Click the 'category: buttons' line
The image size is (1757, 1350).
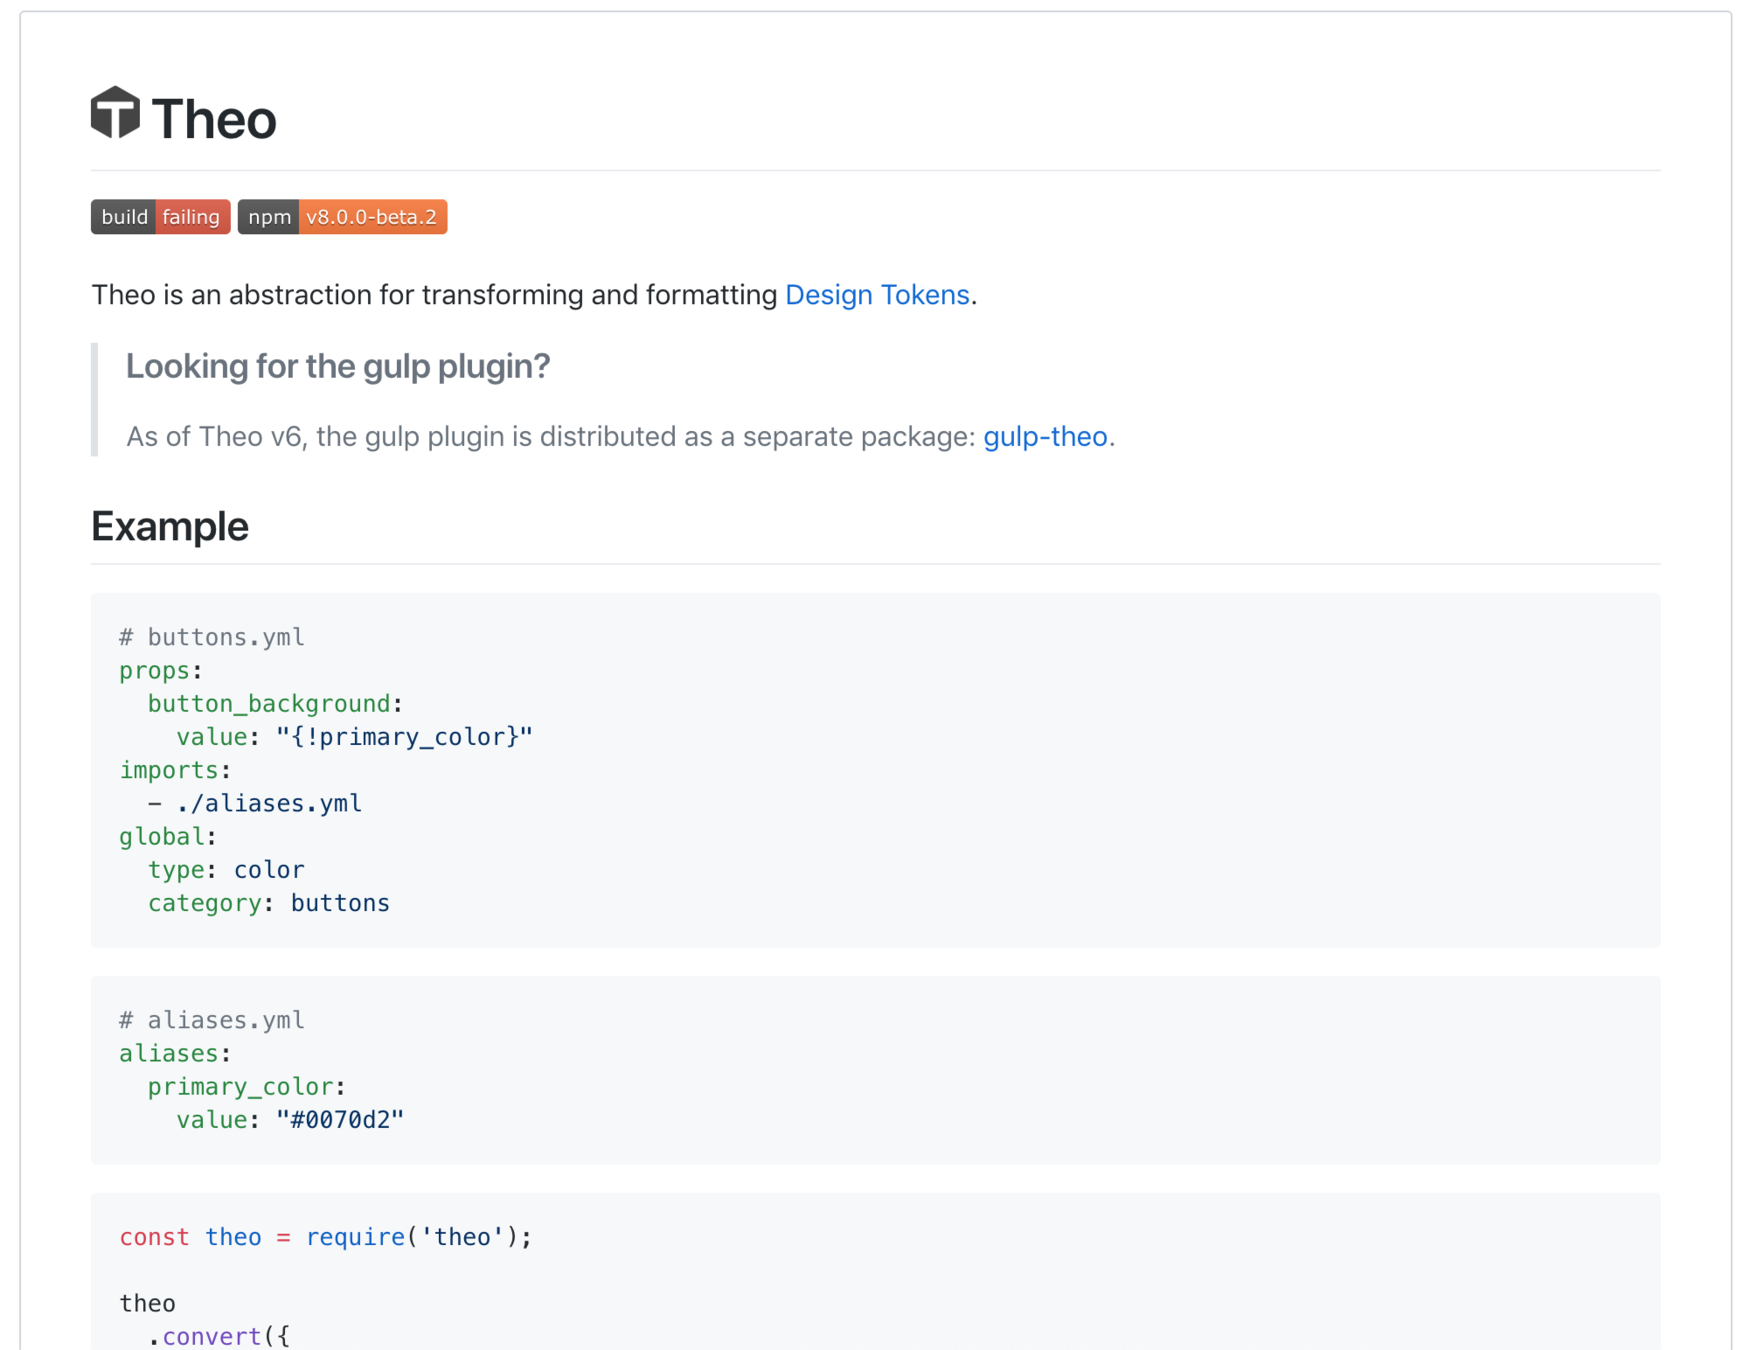pos(269,903)
